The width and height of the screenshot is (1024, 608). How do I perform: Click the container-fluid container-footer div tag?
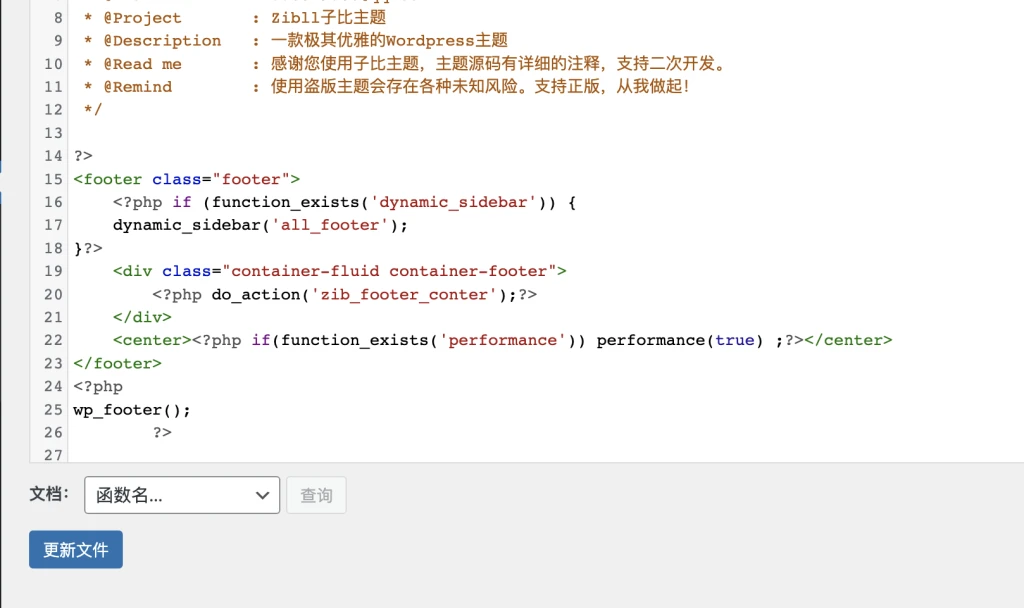[x=340, y=271]
